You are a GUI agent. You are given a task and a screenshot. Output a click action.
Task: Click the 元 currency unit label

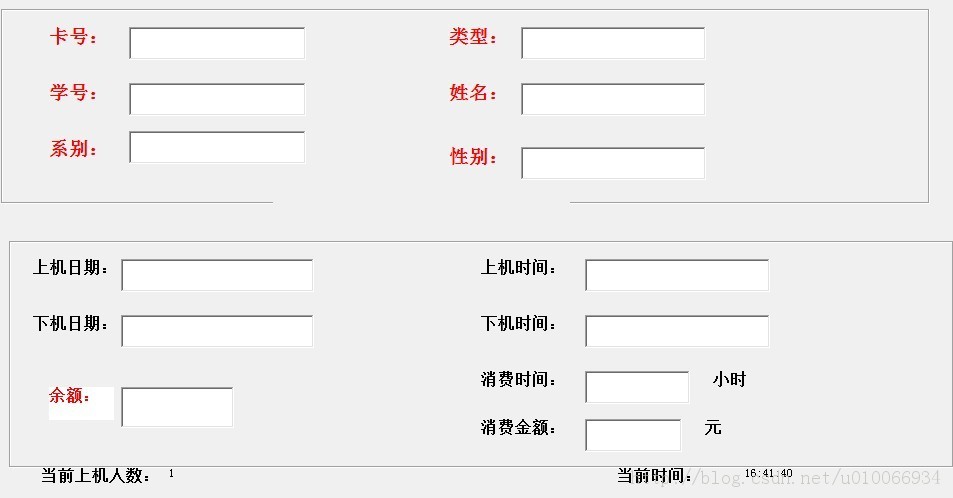point(713,427)
